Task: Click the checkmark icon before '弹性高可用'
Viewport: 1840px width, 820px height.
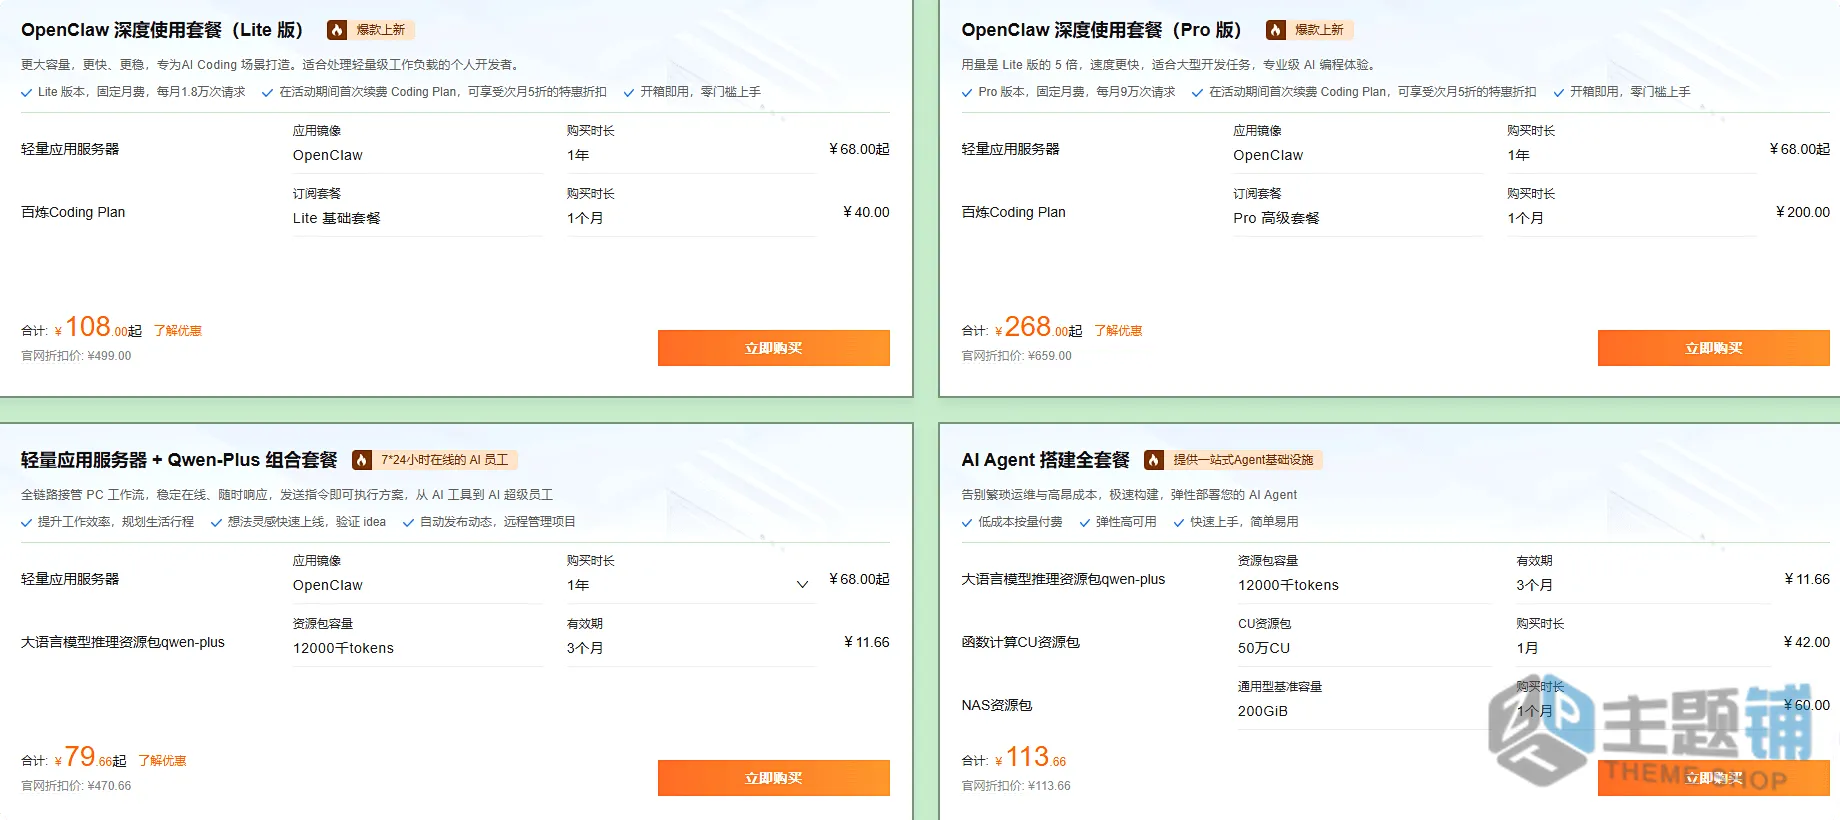Action: click(1085, 523)
